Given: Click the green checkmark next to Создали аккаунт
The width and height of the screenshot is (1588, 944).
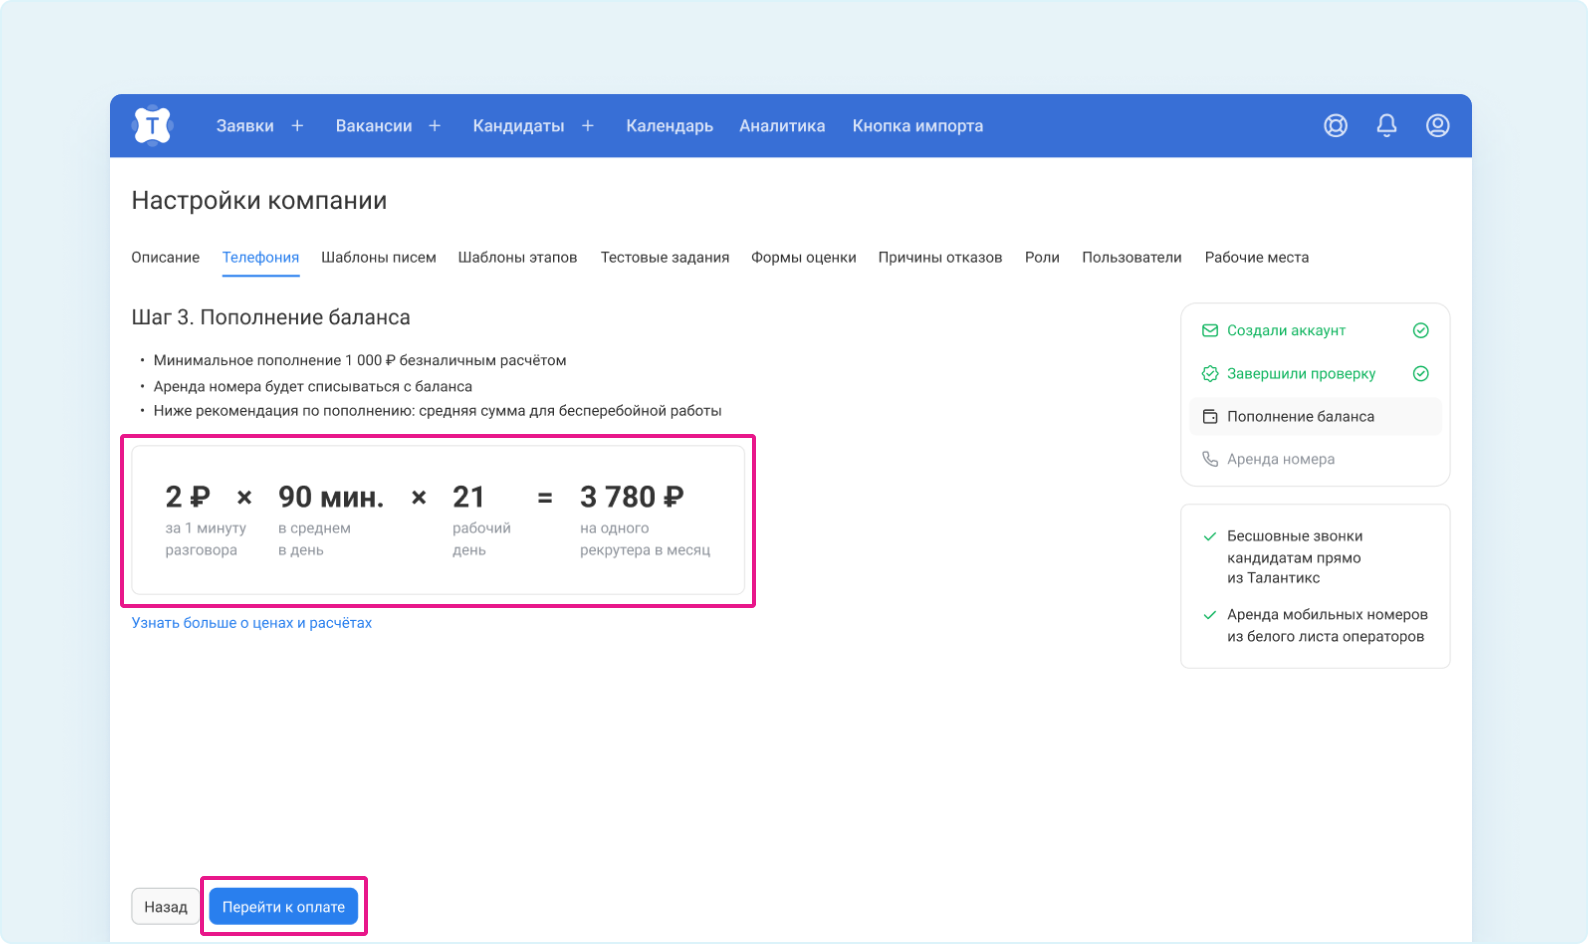Looking at the screenshot, I should click(x=1421, y=331).
